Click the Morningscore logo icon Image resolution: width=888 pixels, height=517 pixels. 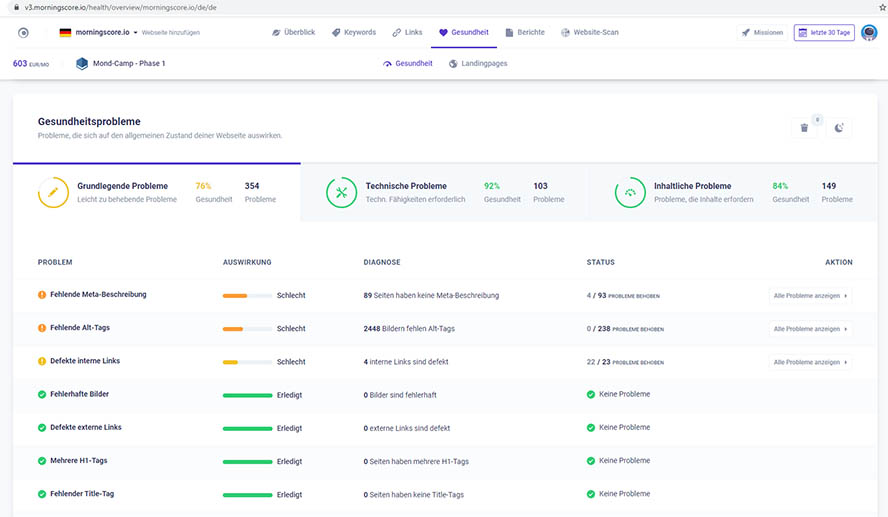click(23, 32)
